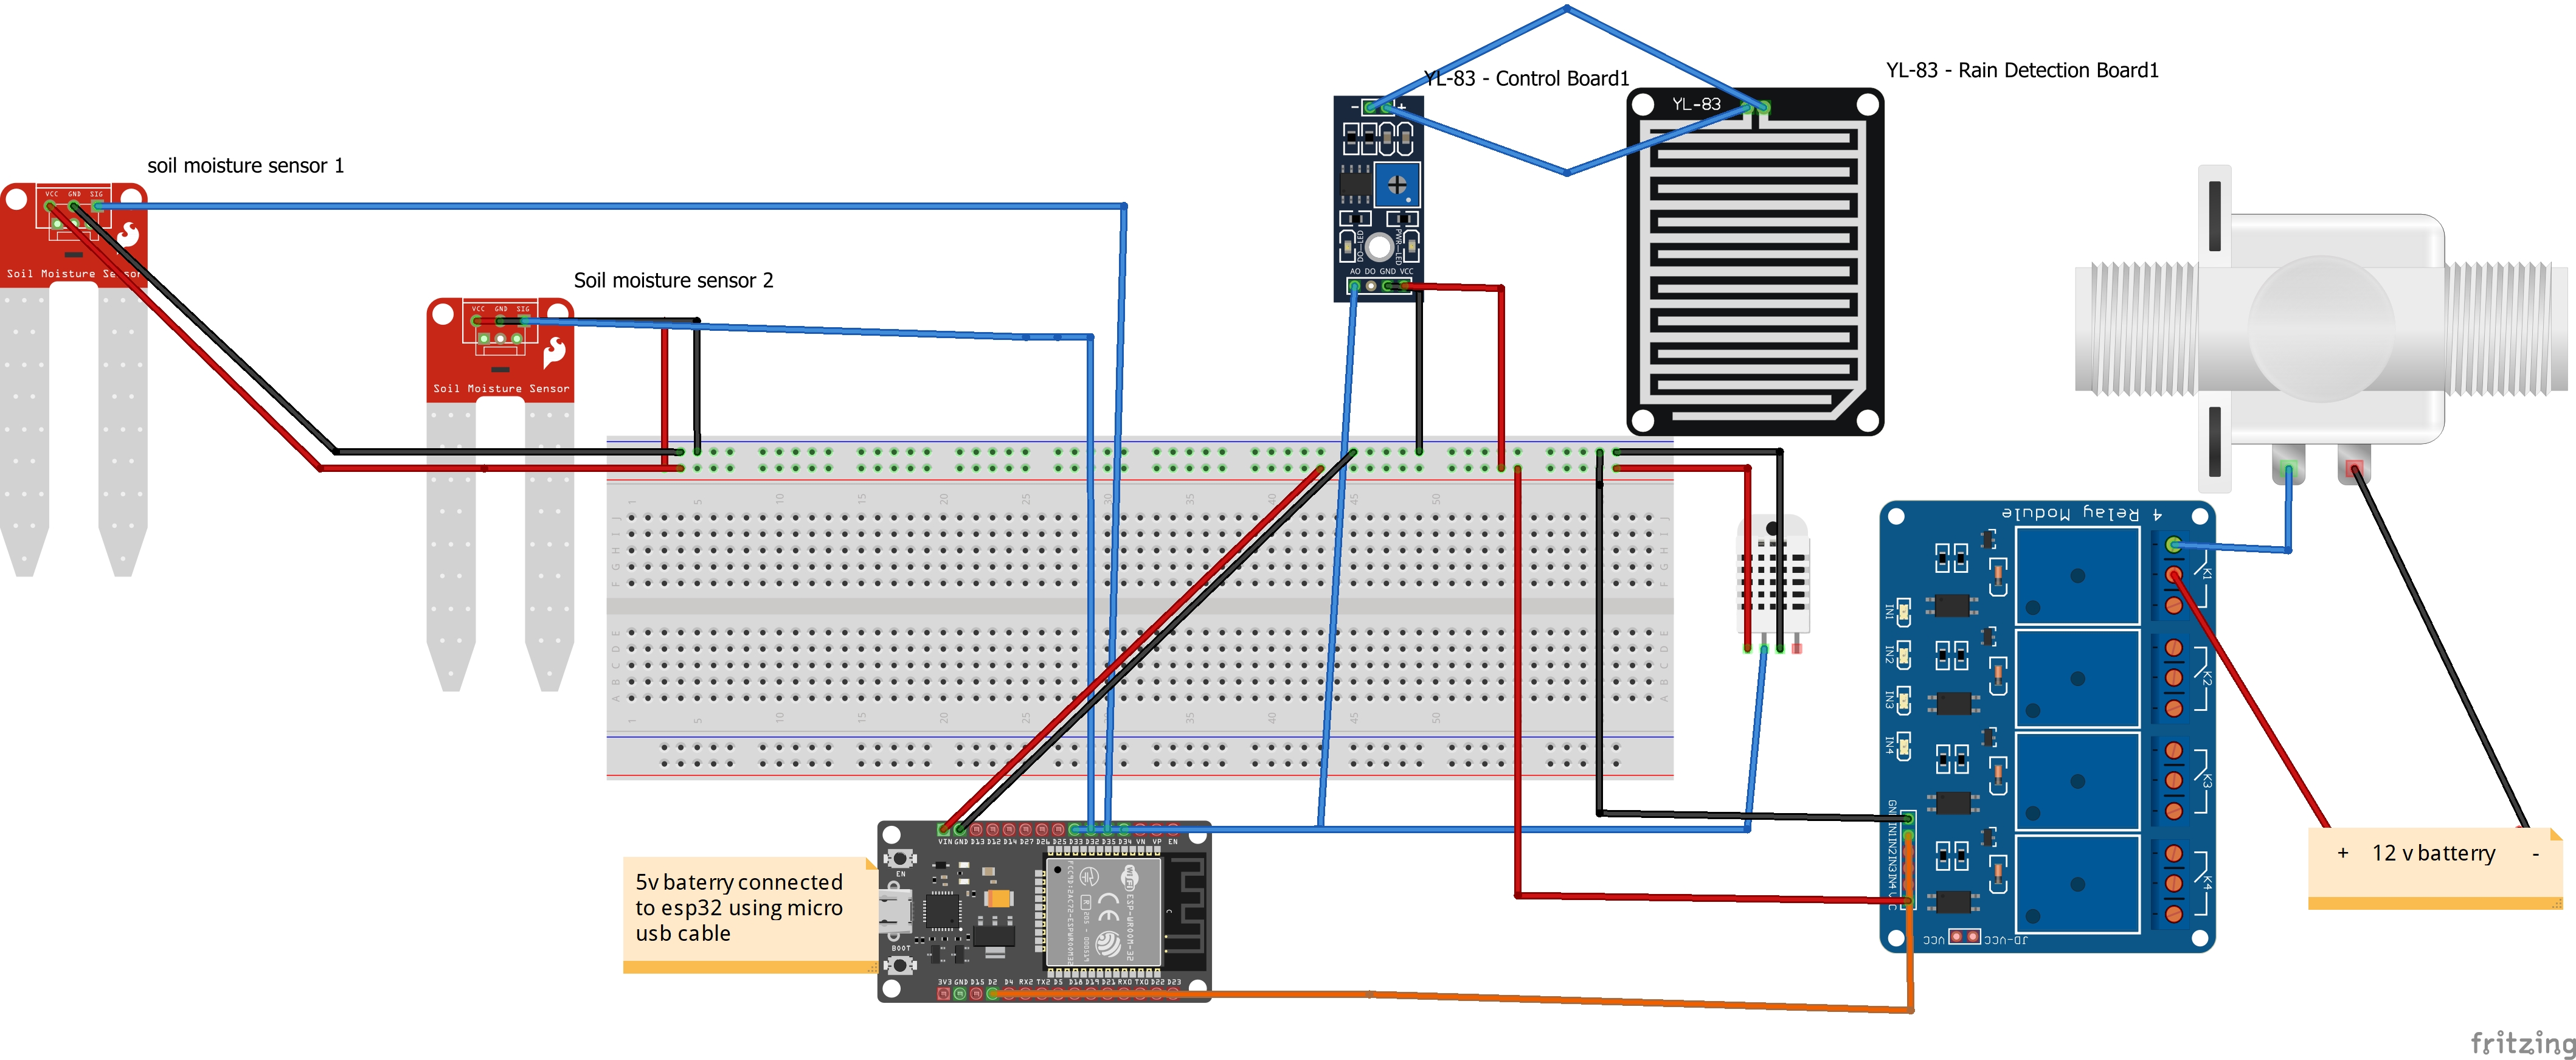This screenshot has width=2576, height=1060.
Task: Click the ESP32 micro USB port
Action: click(894, 911)
